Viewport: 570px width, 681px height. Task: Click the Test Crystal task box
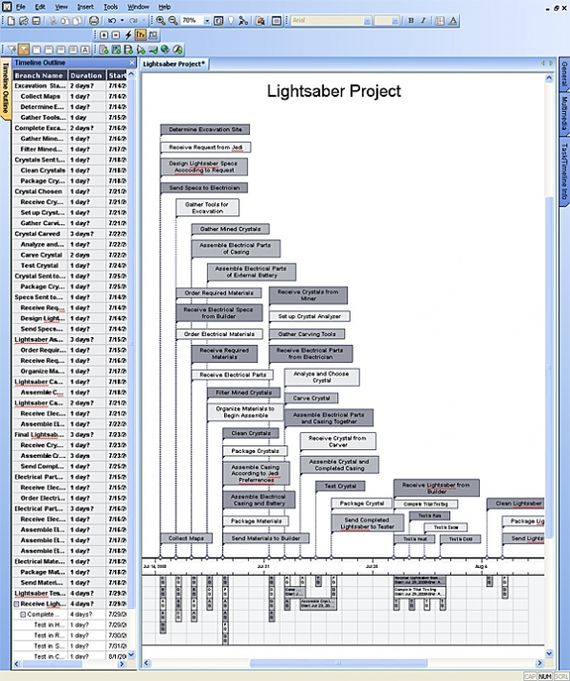click(340, 486)
